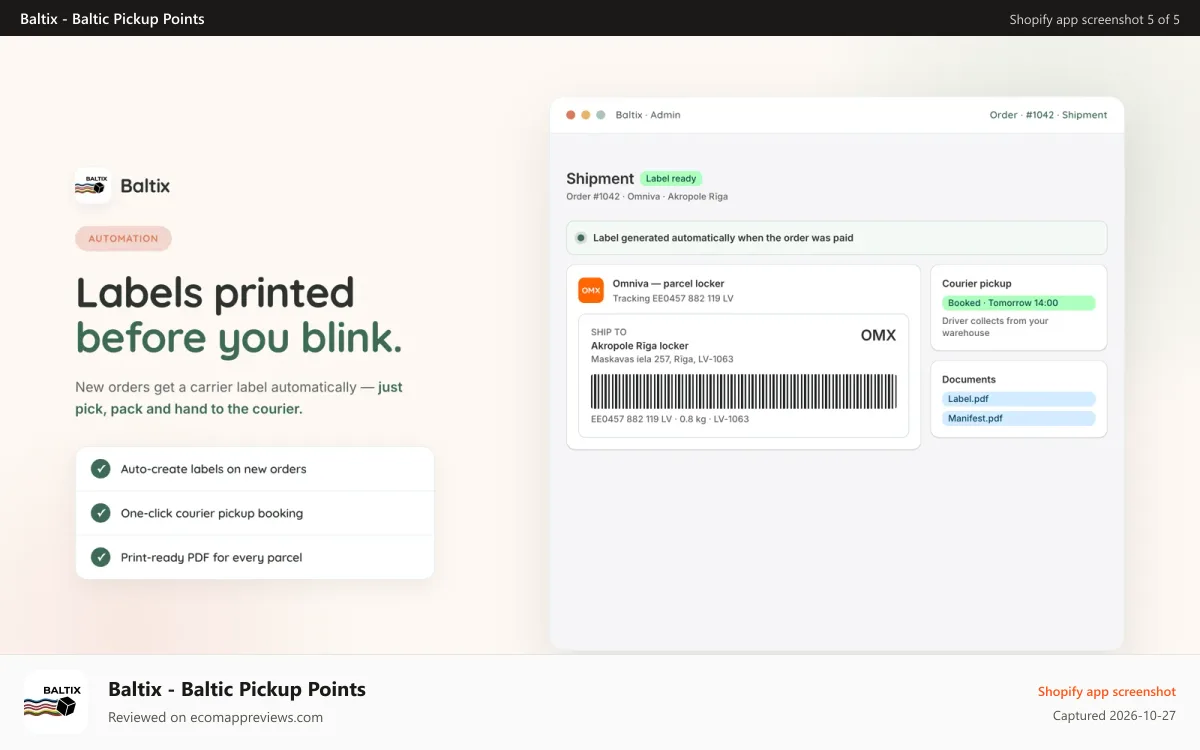Click the Maskavas iela 257 address
The image size is (1200, 750).
click(662, 360)
